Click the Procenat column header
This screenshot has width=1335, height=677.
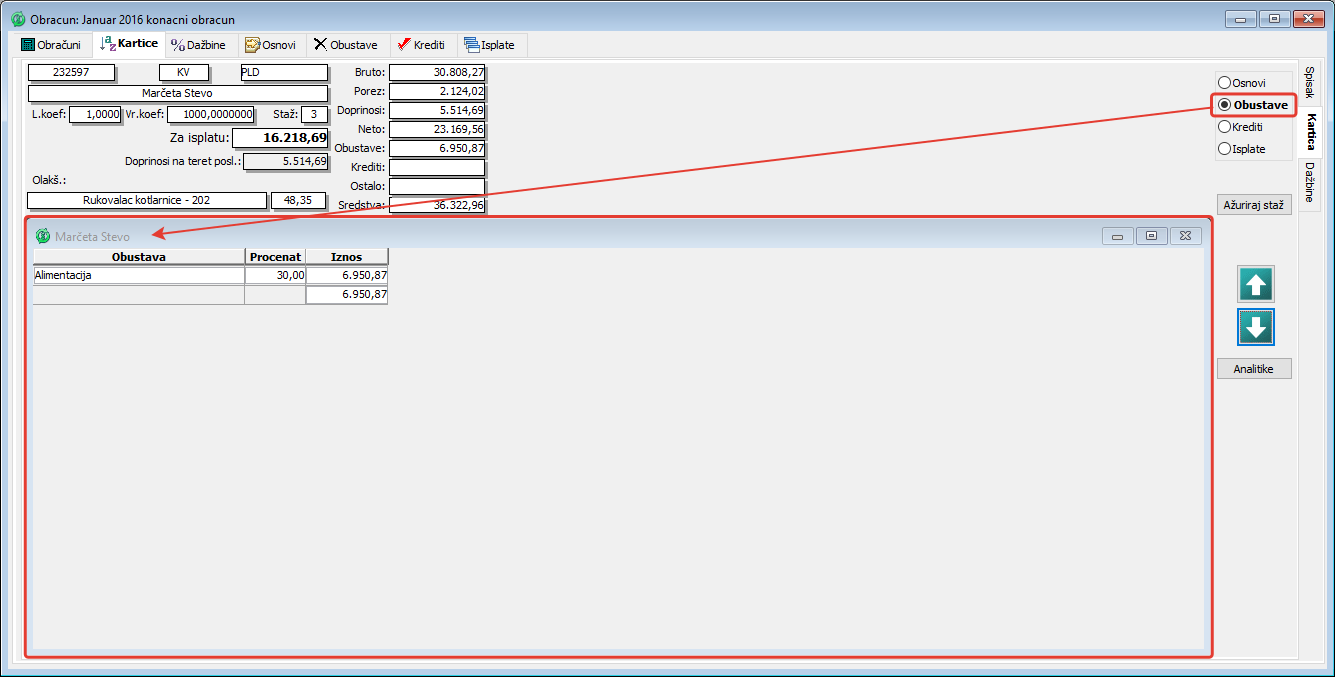(x=275, y=257)
